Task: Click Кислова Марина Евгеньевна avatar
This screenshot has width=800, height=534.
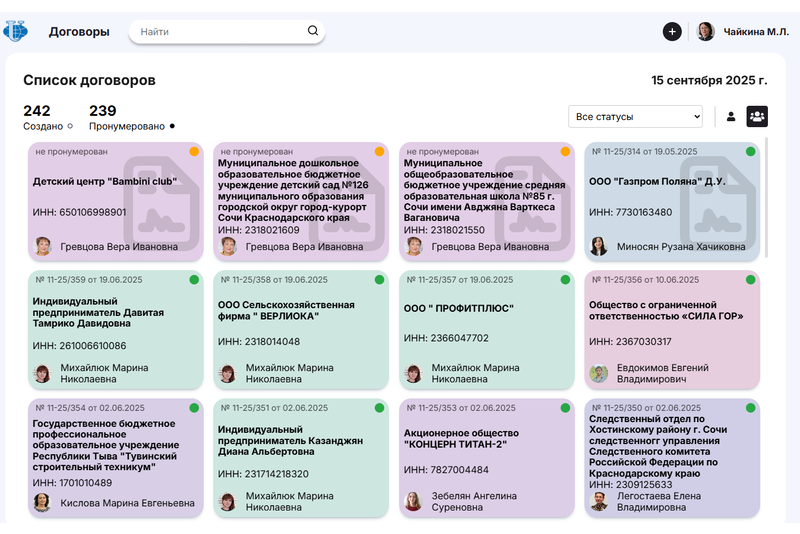Action: tap(42, 503)
